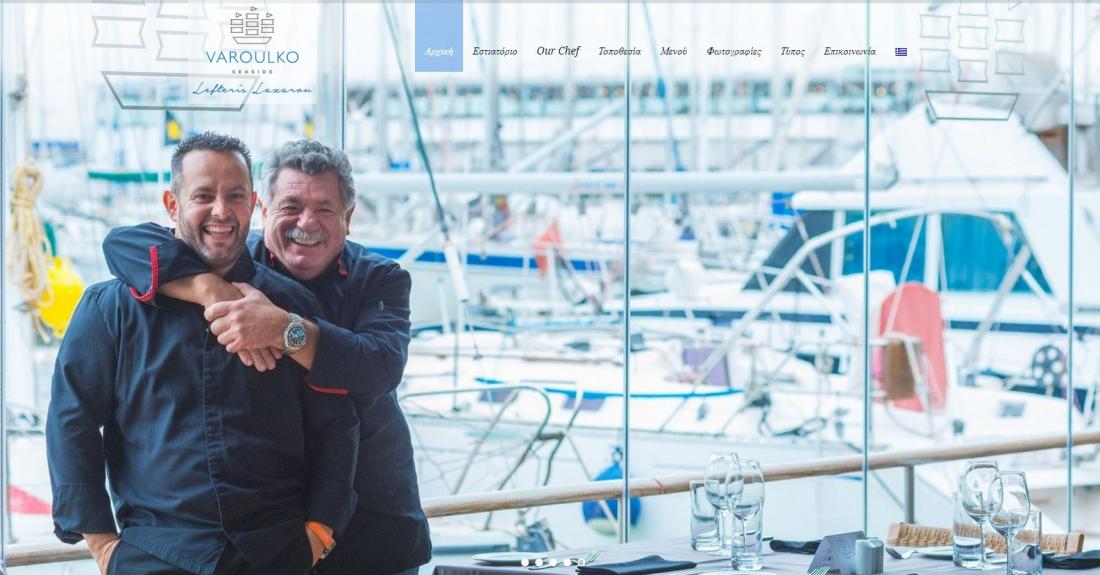1100x575 pixels.
Task: Switch to the fourth slideshow dot
Action: click(x=567, y=562)
